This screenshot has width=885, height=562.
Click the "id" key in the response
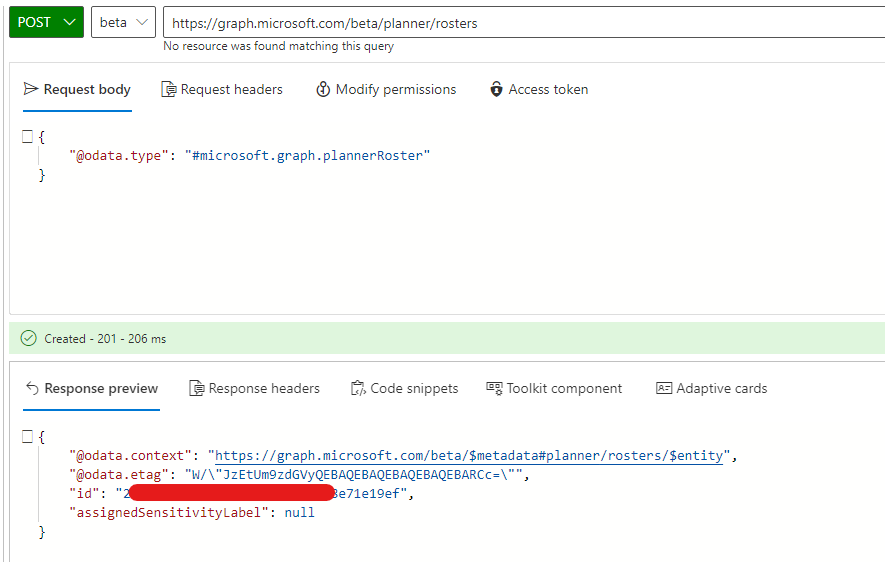84,494
